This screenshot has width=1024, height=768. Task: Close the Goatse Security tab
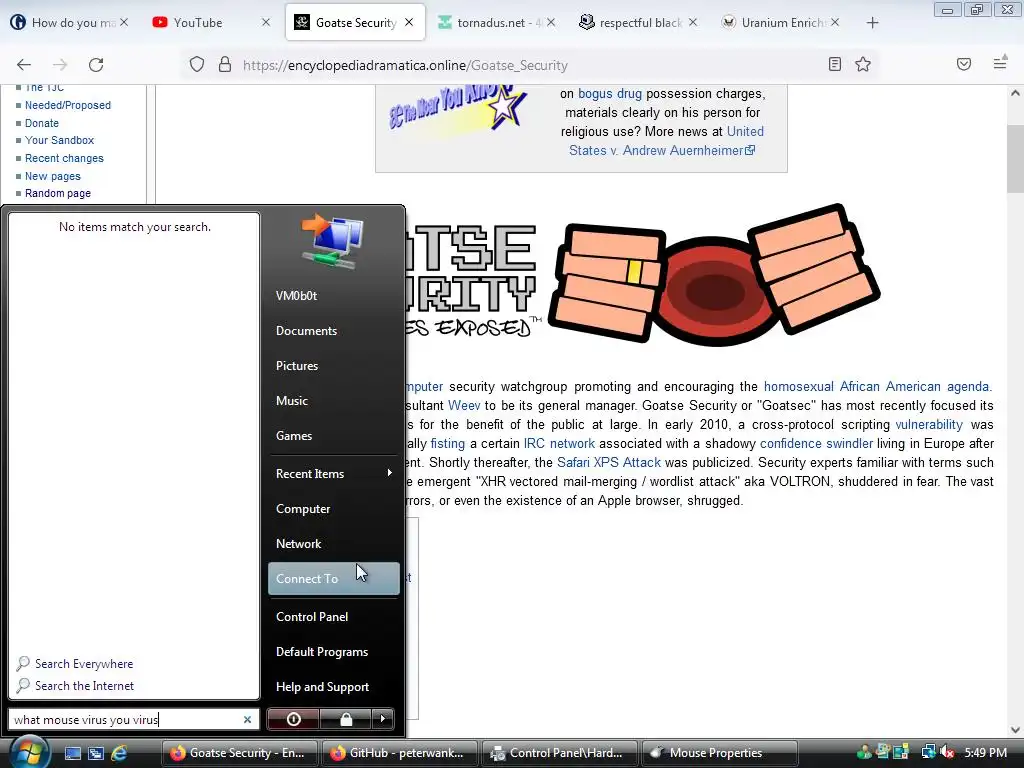pos(409,22)
